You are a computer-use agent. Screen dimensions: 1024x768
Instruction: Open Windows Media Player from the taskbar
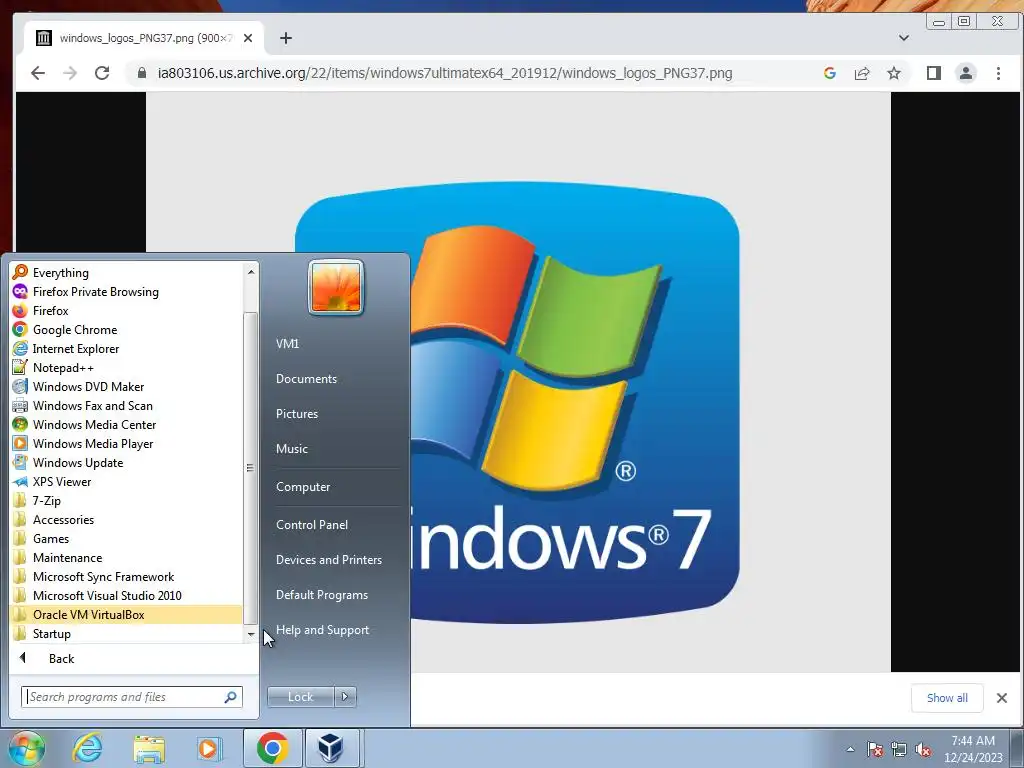click(x=210, y=748)
